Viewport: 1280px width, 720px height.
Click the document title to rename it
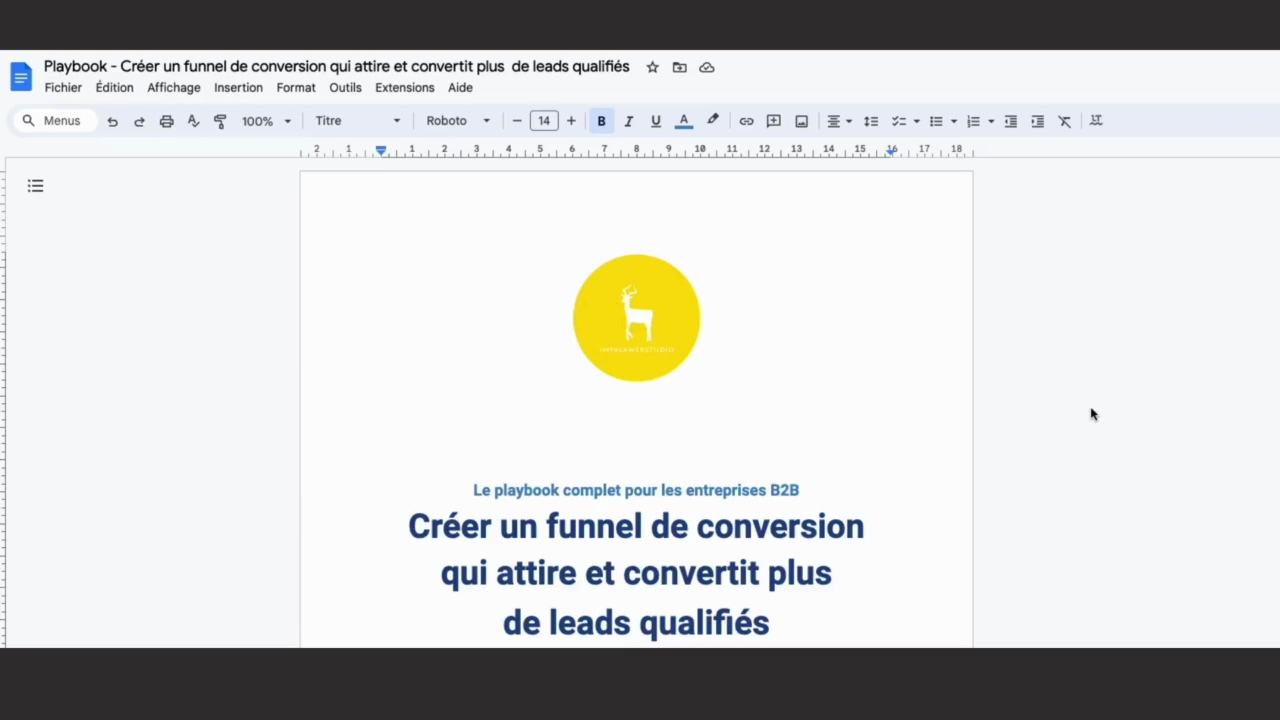[x=337, y=67]
